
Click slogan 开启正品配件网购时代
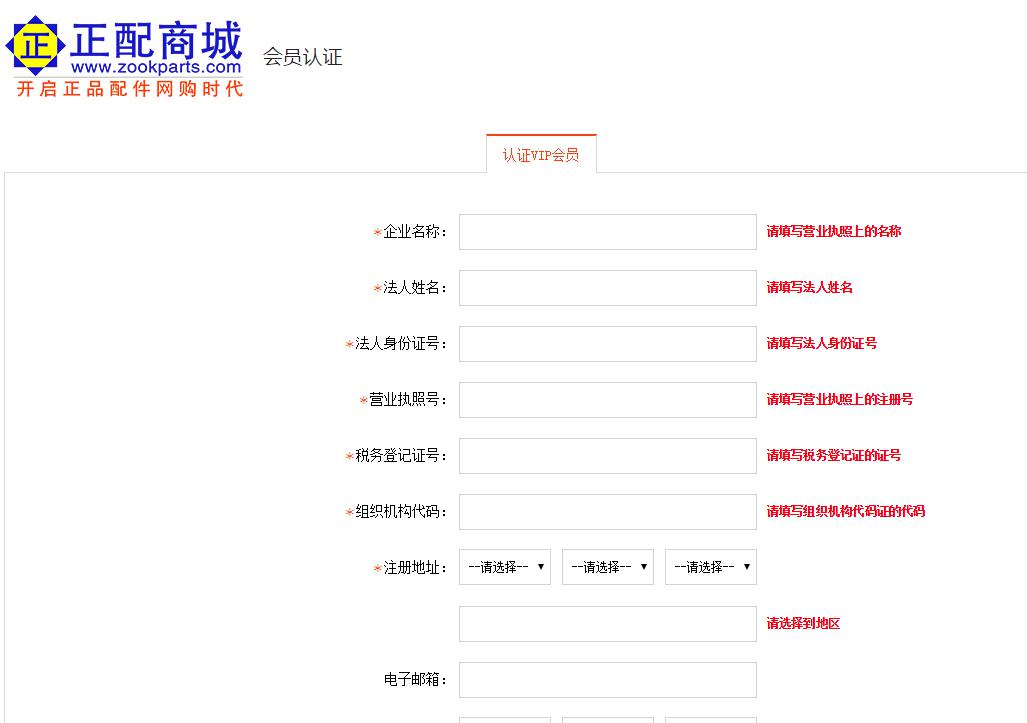point(130,88)
